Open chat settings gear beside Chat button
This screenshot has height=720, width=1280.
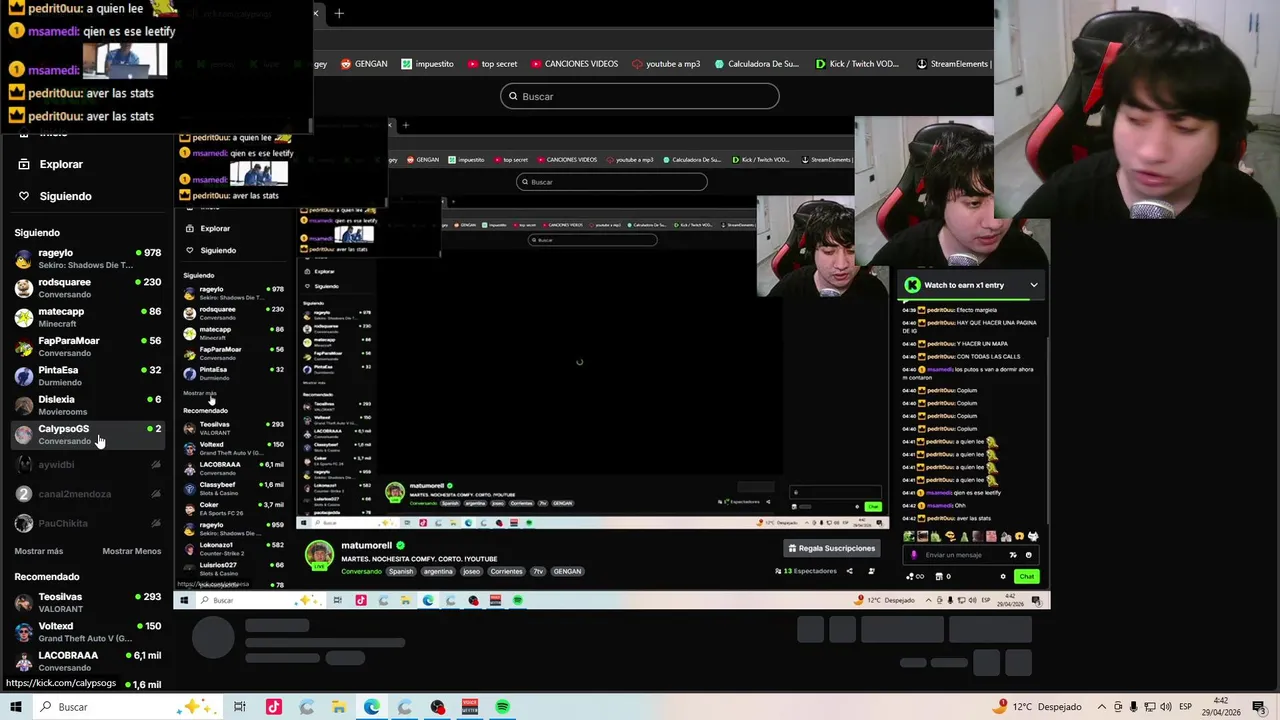tap(1003, 576)
